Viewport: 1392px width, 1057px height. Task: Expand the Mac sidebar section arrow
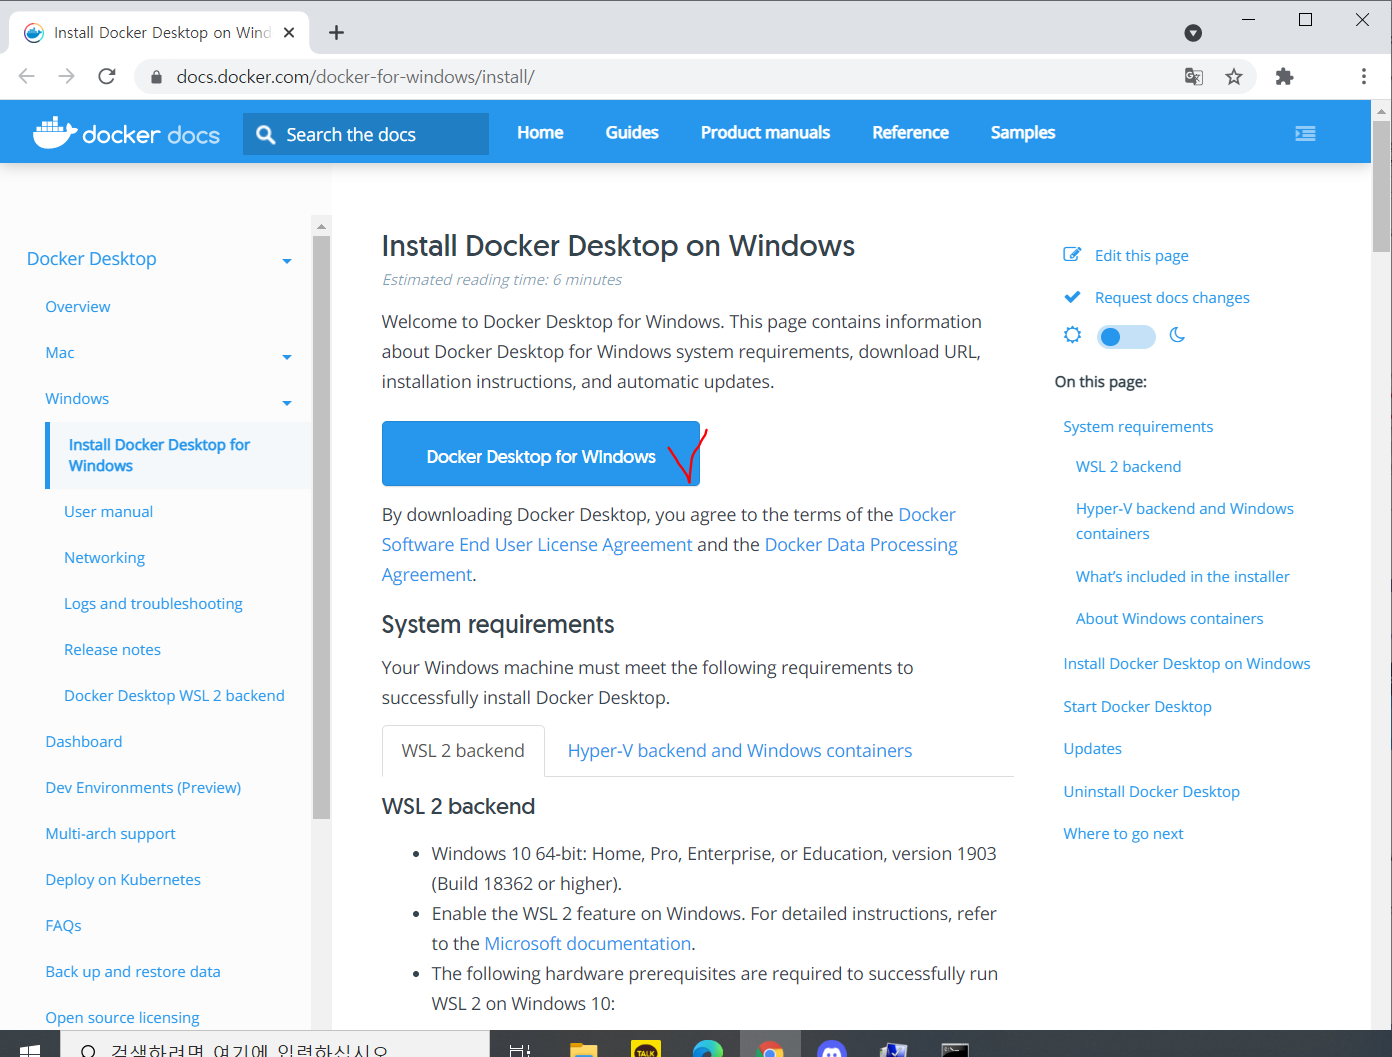(x=287, y=357)
